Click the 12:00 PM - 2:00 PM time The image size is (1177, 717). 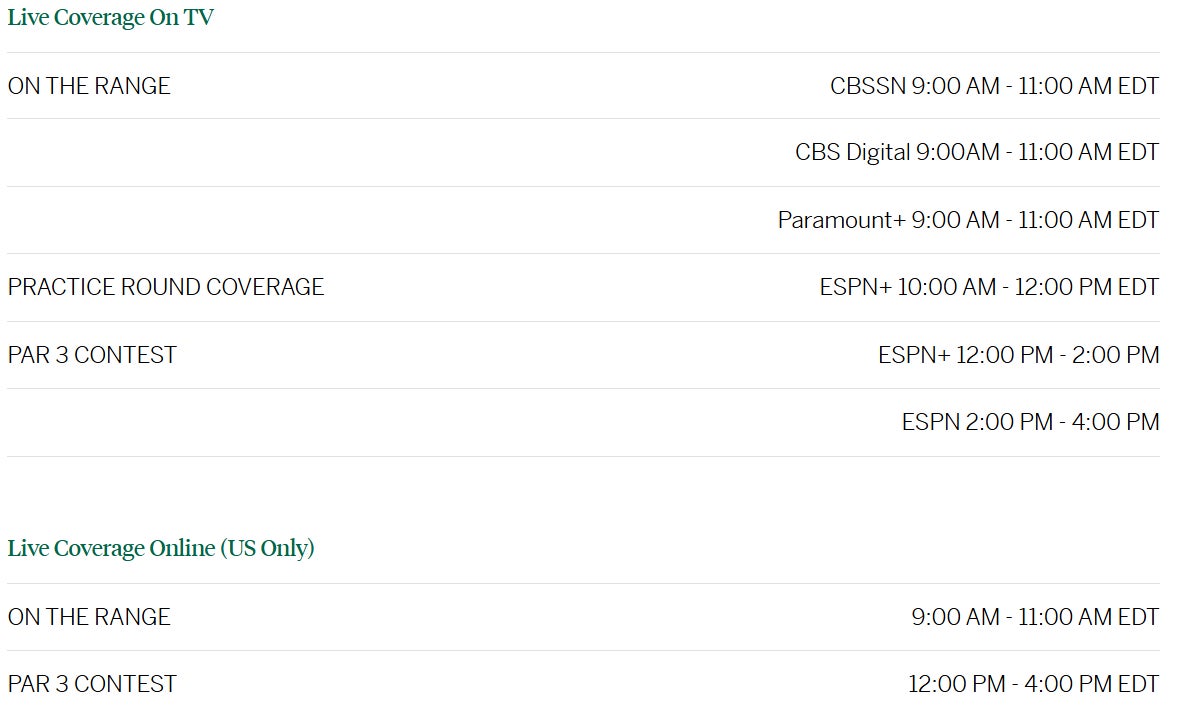click(1057, 355)
